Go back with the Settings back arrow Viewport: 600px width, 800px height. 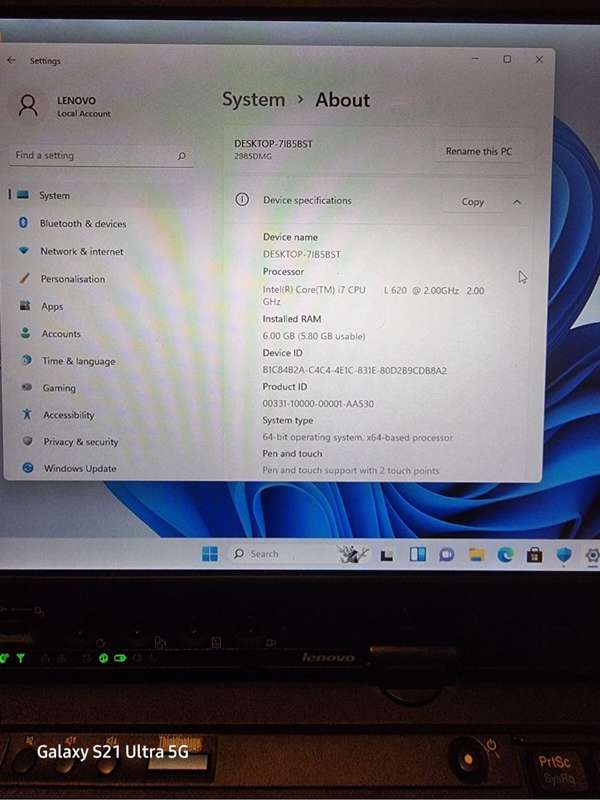pyautogui.click(x=11, y=60)
